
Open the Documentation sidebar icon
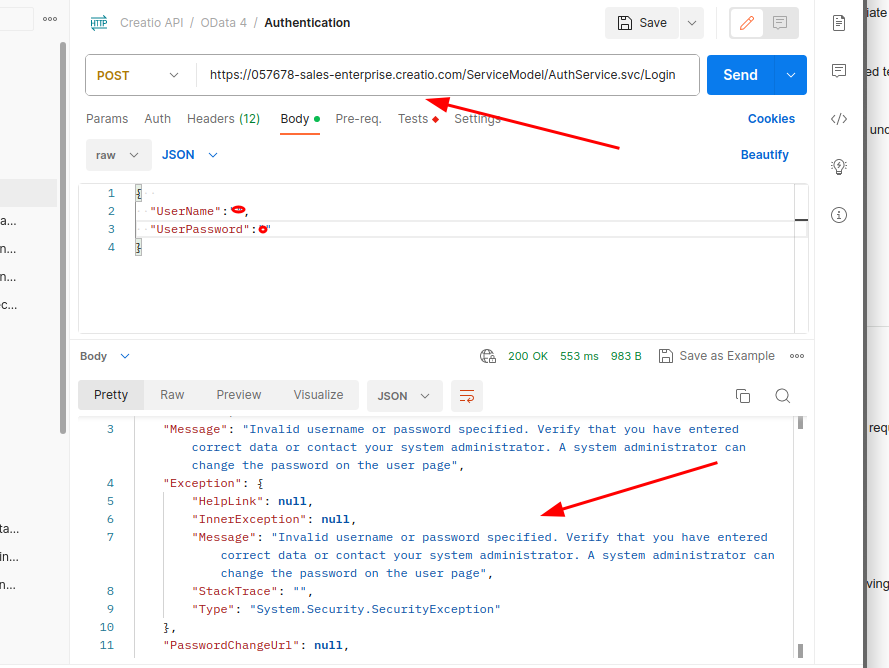coord(839,23)
